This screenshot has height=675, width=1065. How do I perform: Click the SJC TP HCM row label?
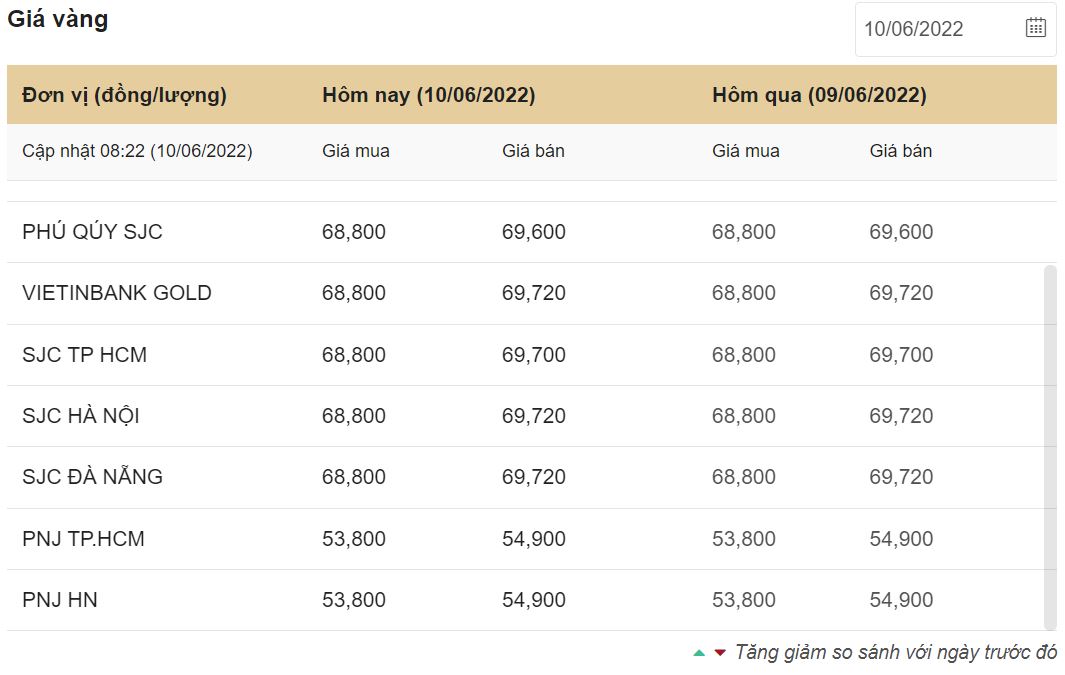[x=84, y=355]
